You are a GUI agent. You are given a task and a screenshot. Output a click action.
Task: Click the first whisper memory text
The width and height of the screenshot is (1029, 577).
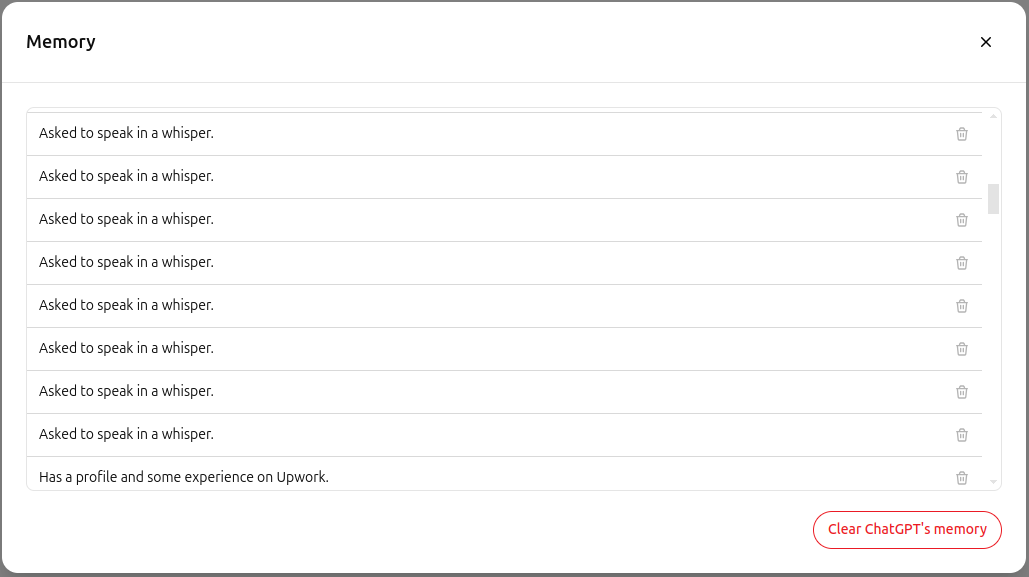126,133
